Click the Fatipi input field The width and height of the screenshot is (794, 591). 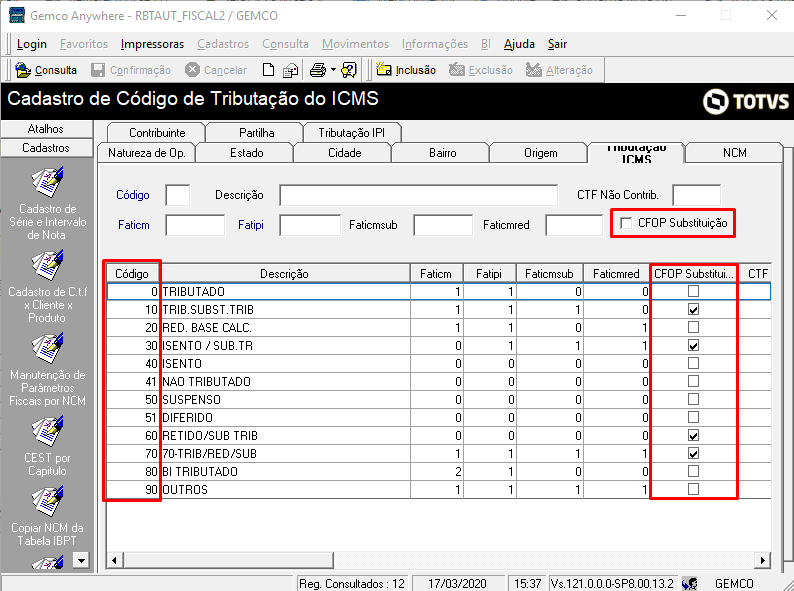pos(310,225)
